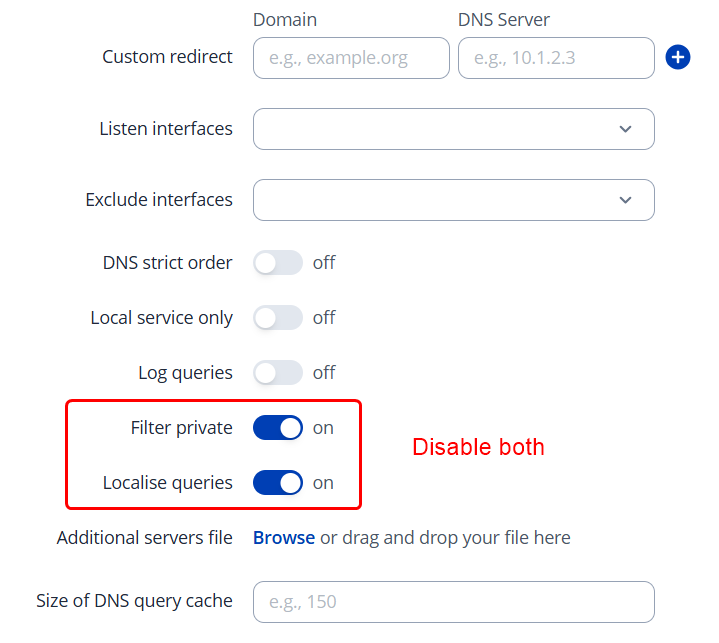Click the Domain column heading

pos(285,20)
